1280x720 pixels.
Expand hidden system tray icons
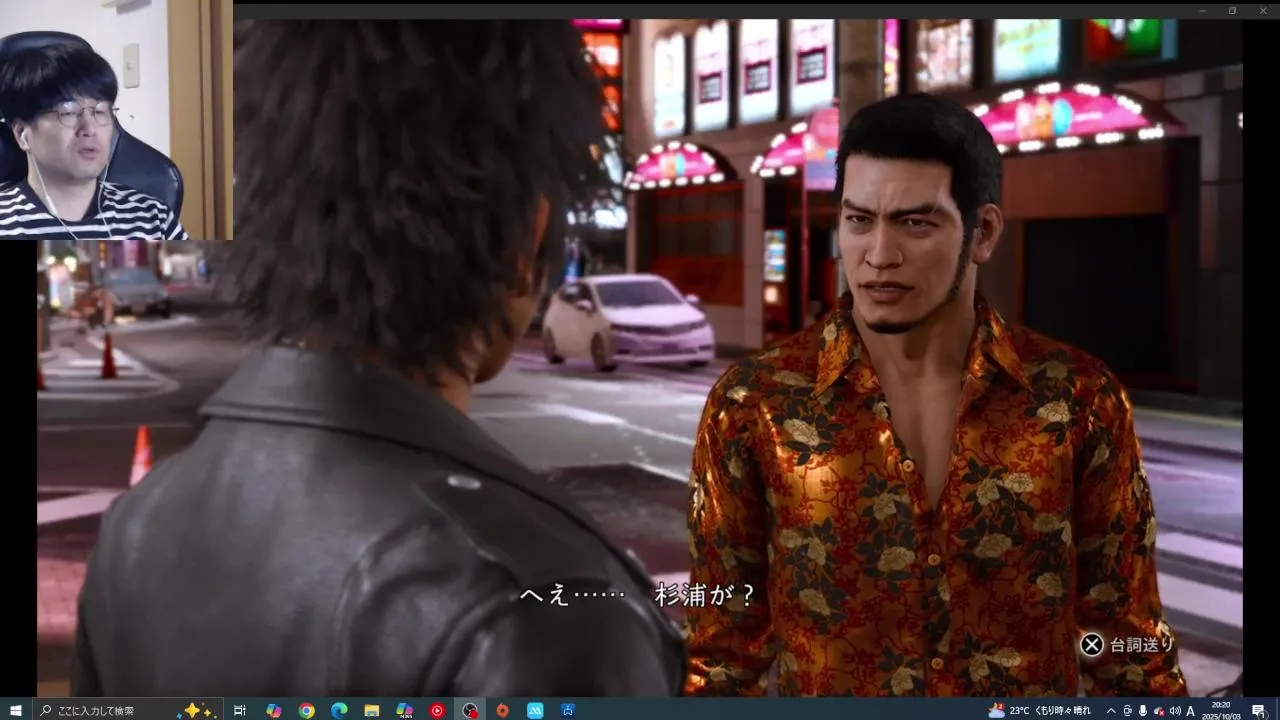tap(1110, 710)
